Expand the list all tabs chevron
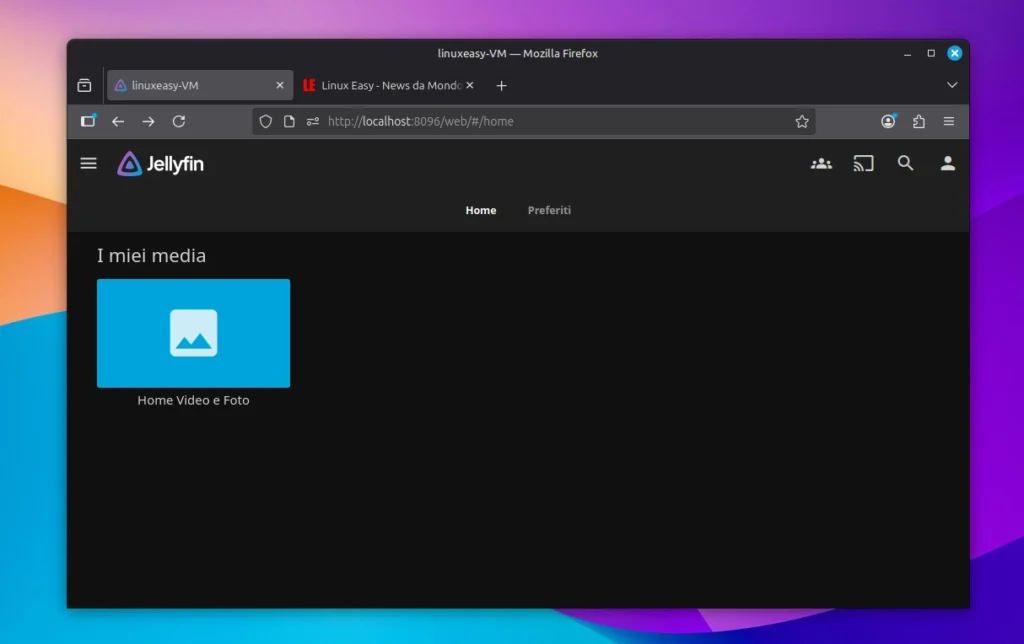Image resolution: width=1024 pixels, height=644 pixels. [x=951, y=86]
